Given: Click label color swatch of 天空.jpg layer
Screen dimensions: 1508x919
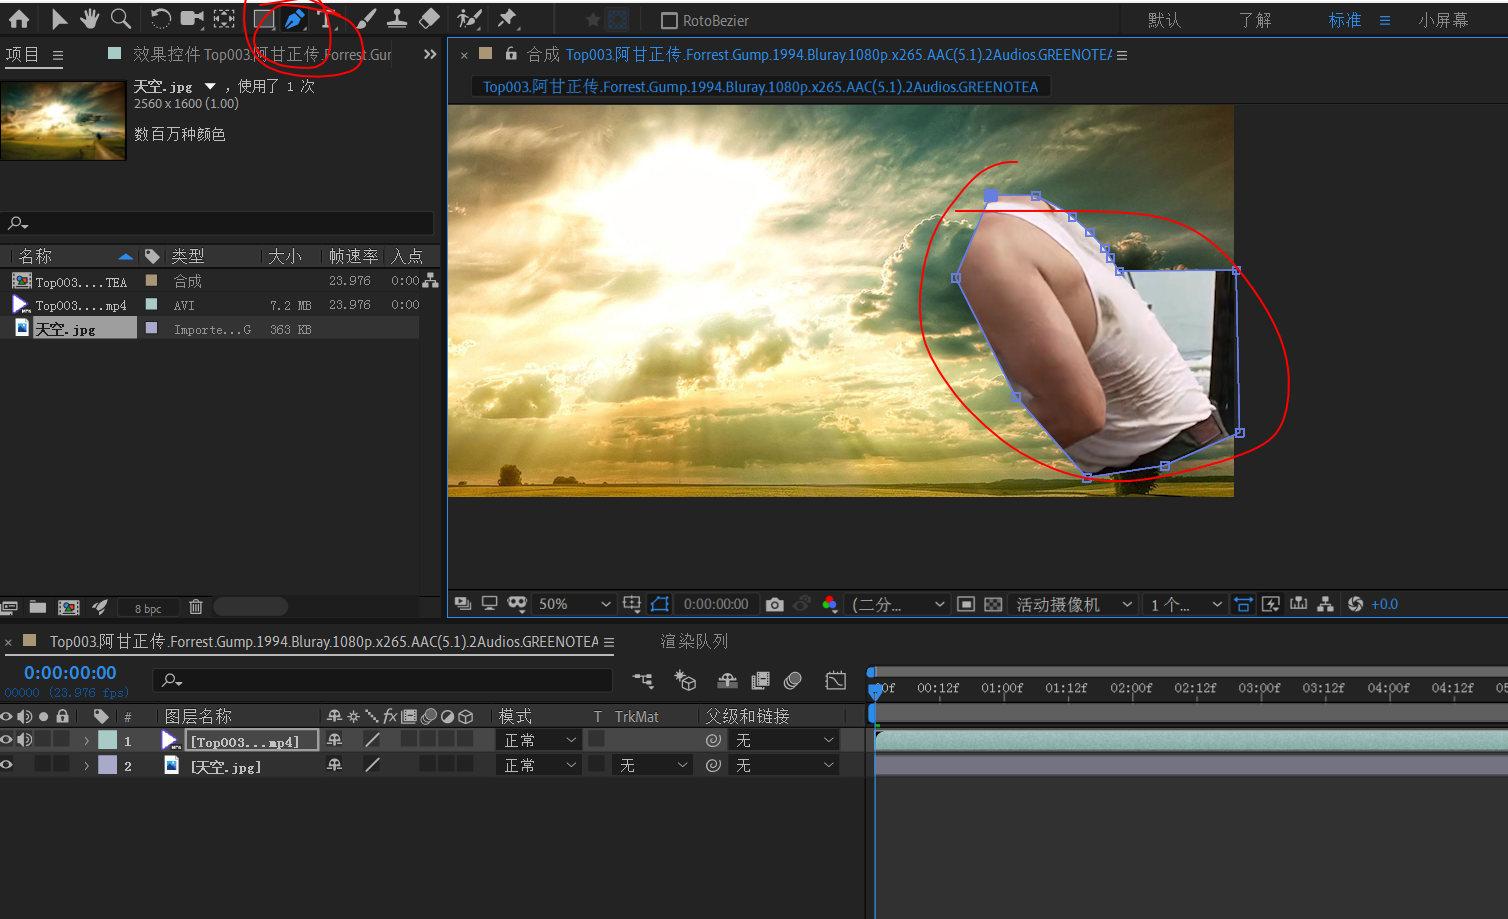Looking at the screenshot, I should pos(107,765).
